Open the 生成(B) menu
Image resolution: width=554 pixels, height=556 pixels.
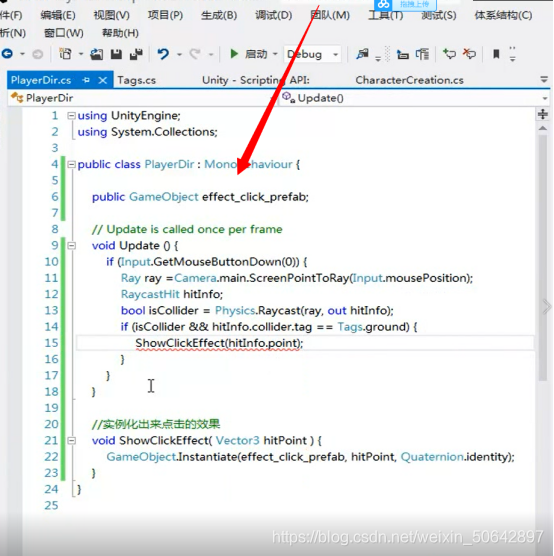[x=219, y=15]
